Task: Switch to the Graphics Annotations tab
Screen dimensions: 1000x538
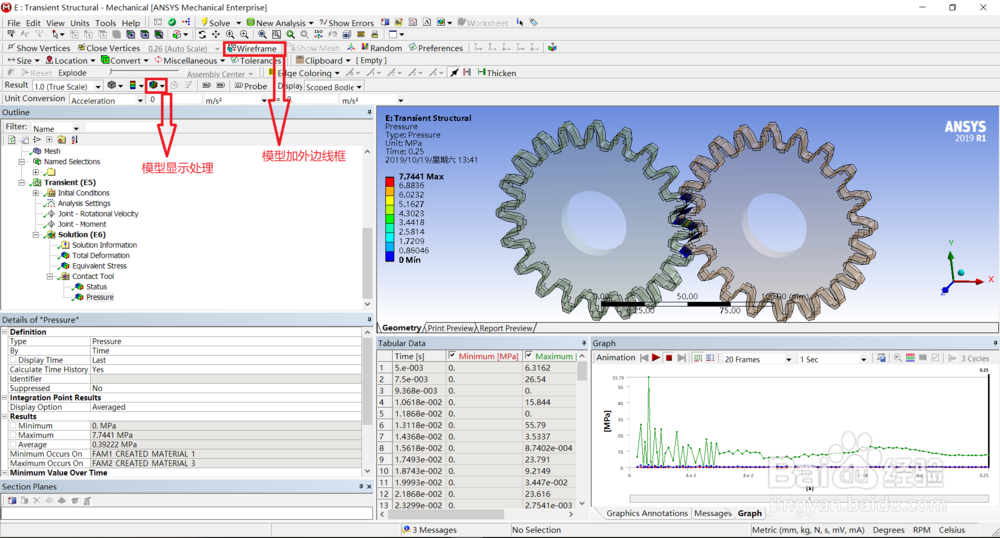Action: [x=647, y=513]
